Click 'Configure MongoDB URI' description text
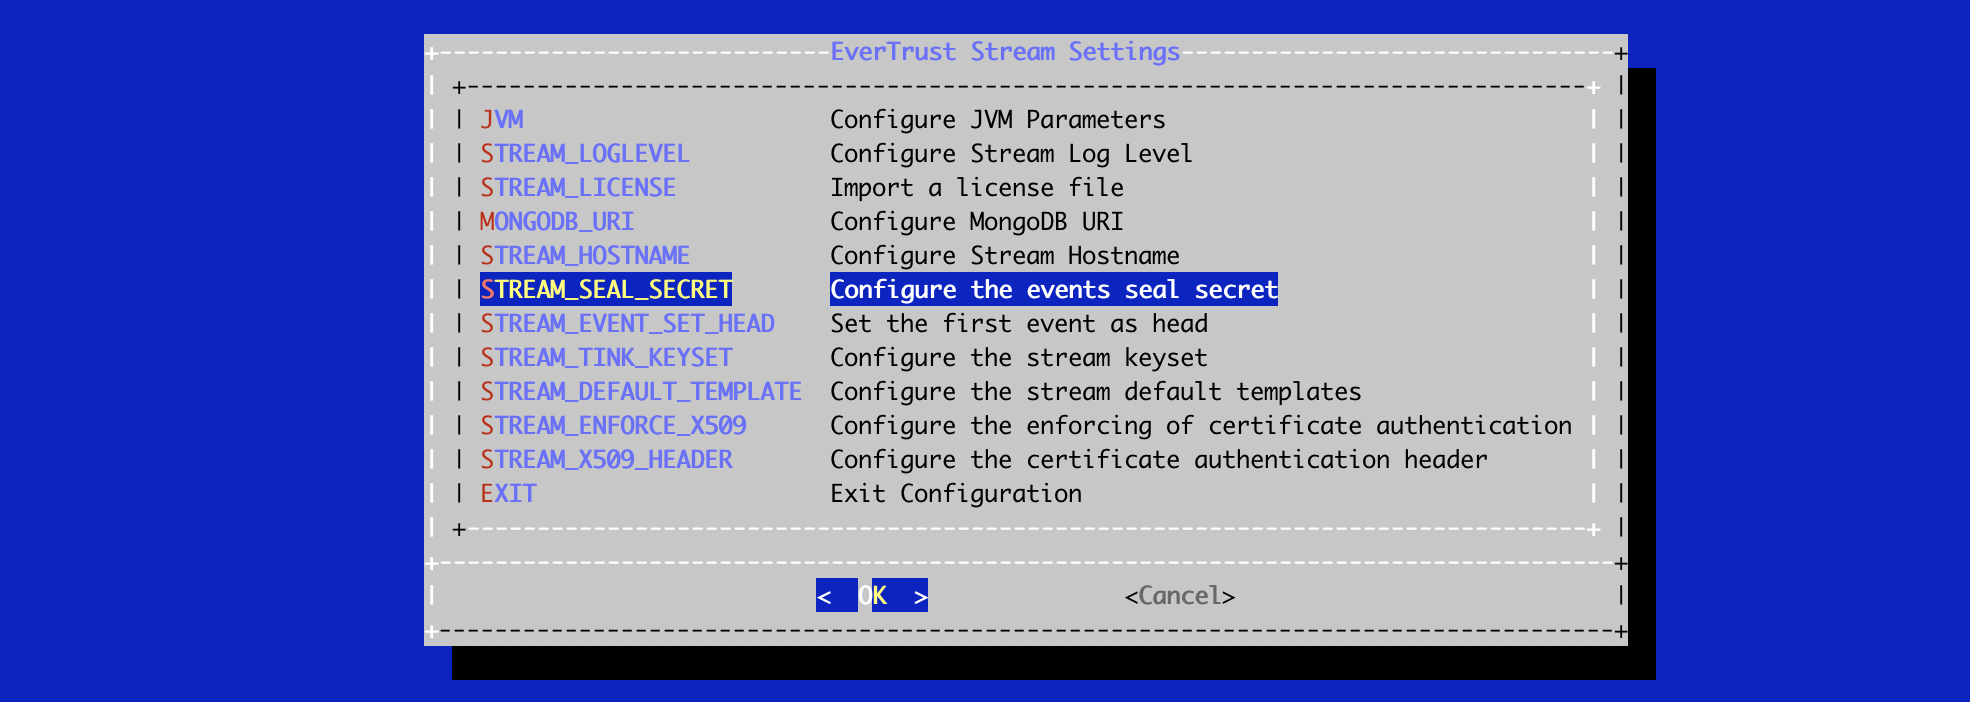Screen dimensions: 1970x702 [977, 222]
